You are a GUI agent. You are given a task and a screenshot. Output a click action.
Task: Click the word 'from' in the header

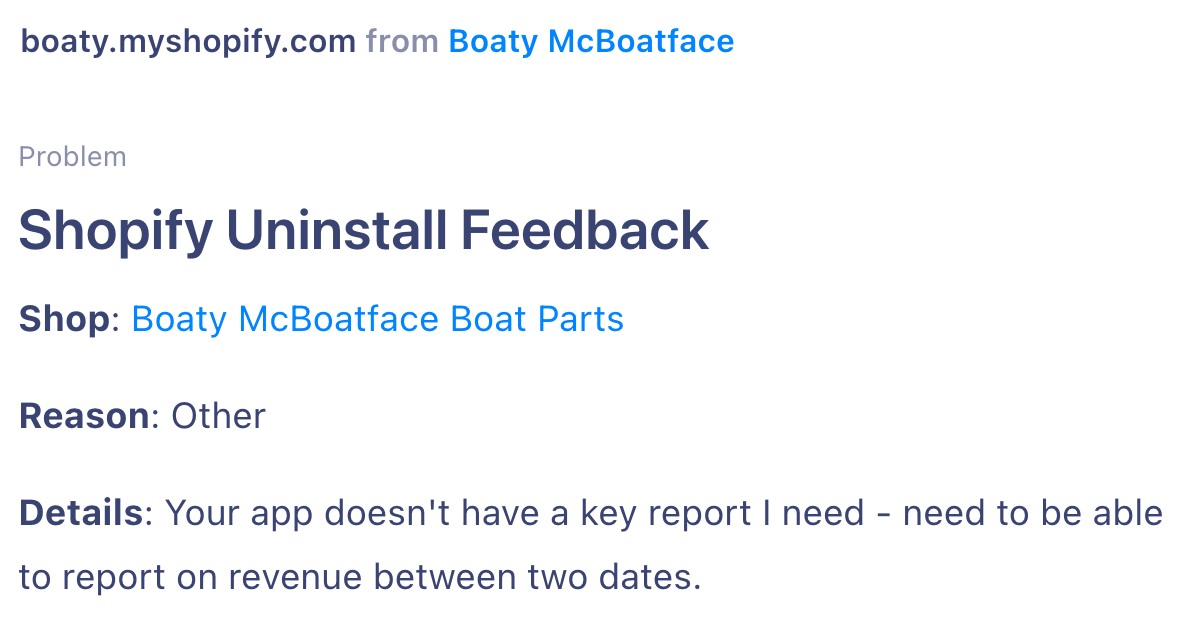[x=402, y=41]
